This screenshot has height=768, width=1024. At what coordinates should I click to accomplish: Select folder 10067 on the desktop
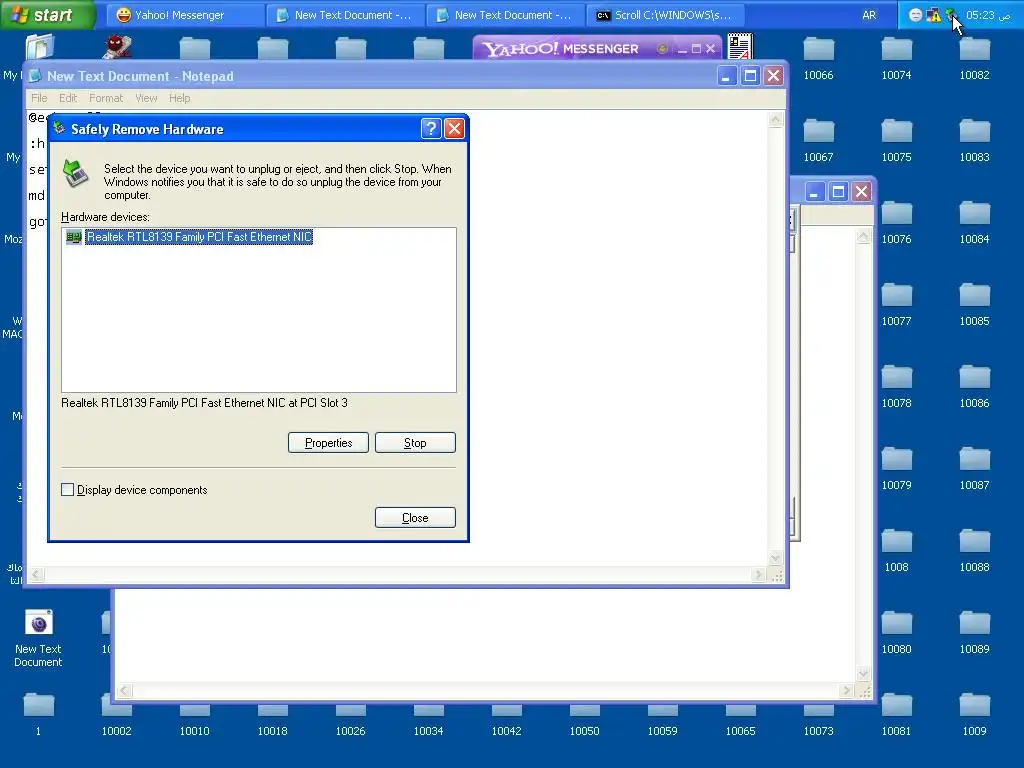(x=818, y=140)
